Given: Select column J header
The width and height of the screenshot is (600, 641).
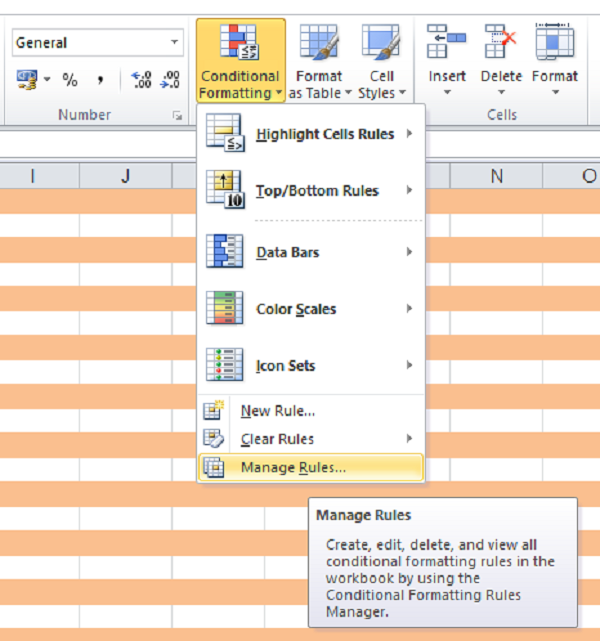Looking at the screenshot, I should click(x=125, y=176).
